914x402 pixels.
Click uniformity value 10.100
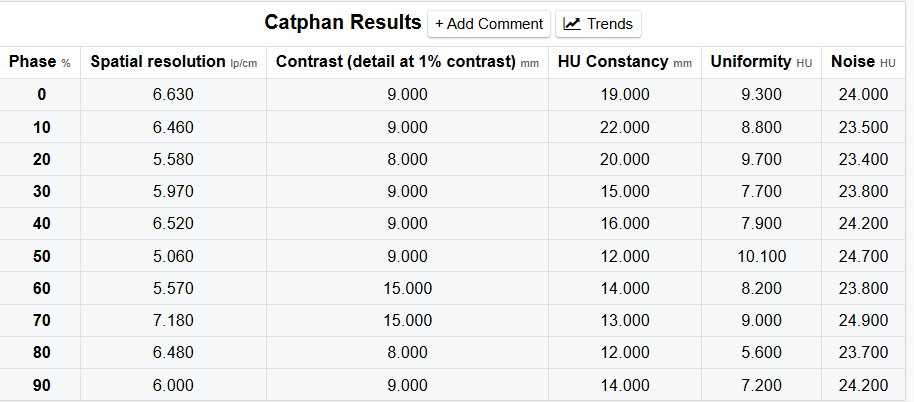(761, 257)
